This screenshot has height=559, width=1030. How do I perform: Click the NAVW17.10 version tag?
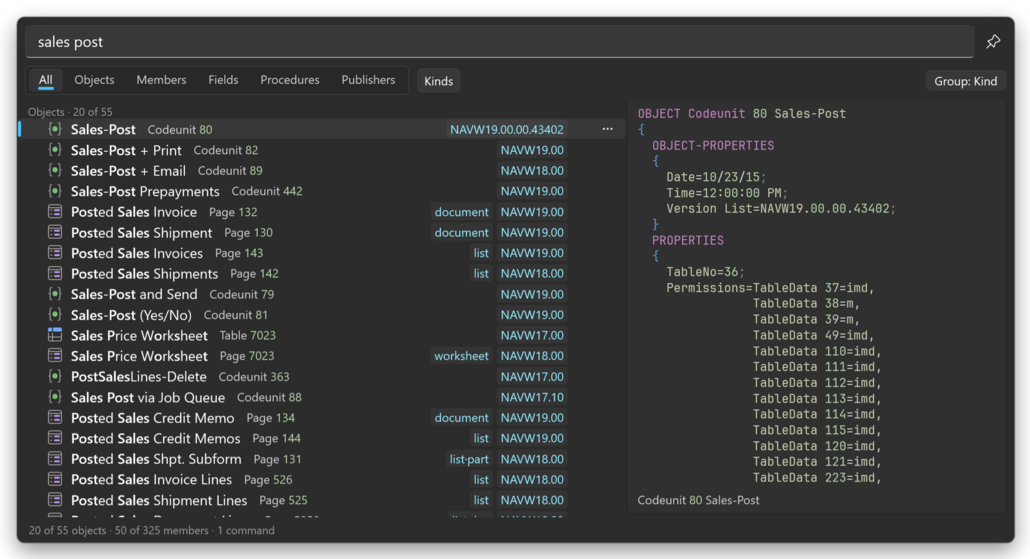[x=532, y=397]
